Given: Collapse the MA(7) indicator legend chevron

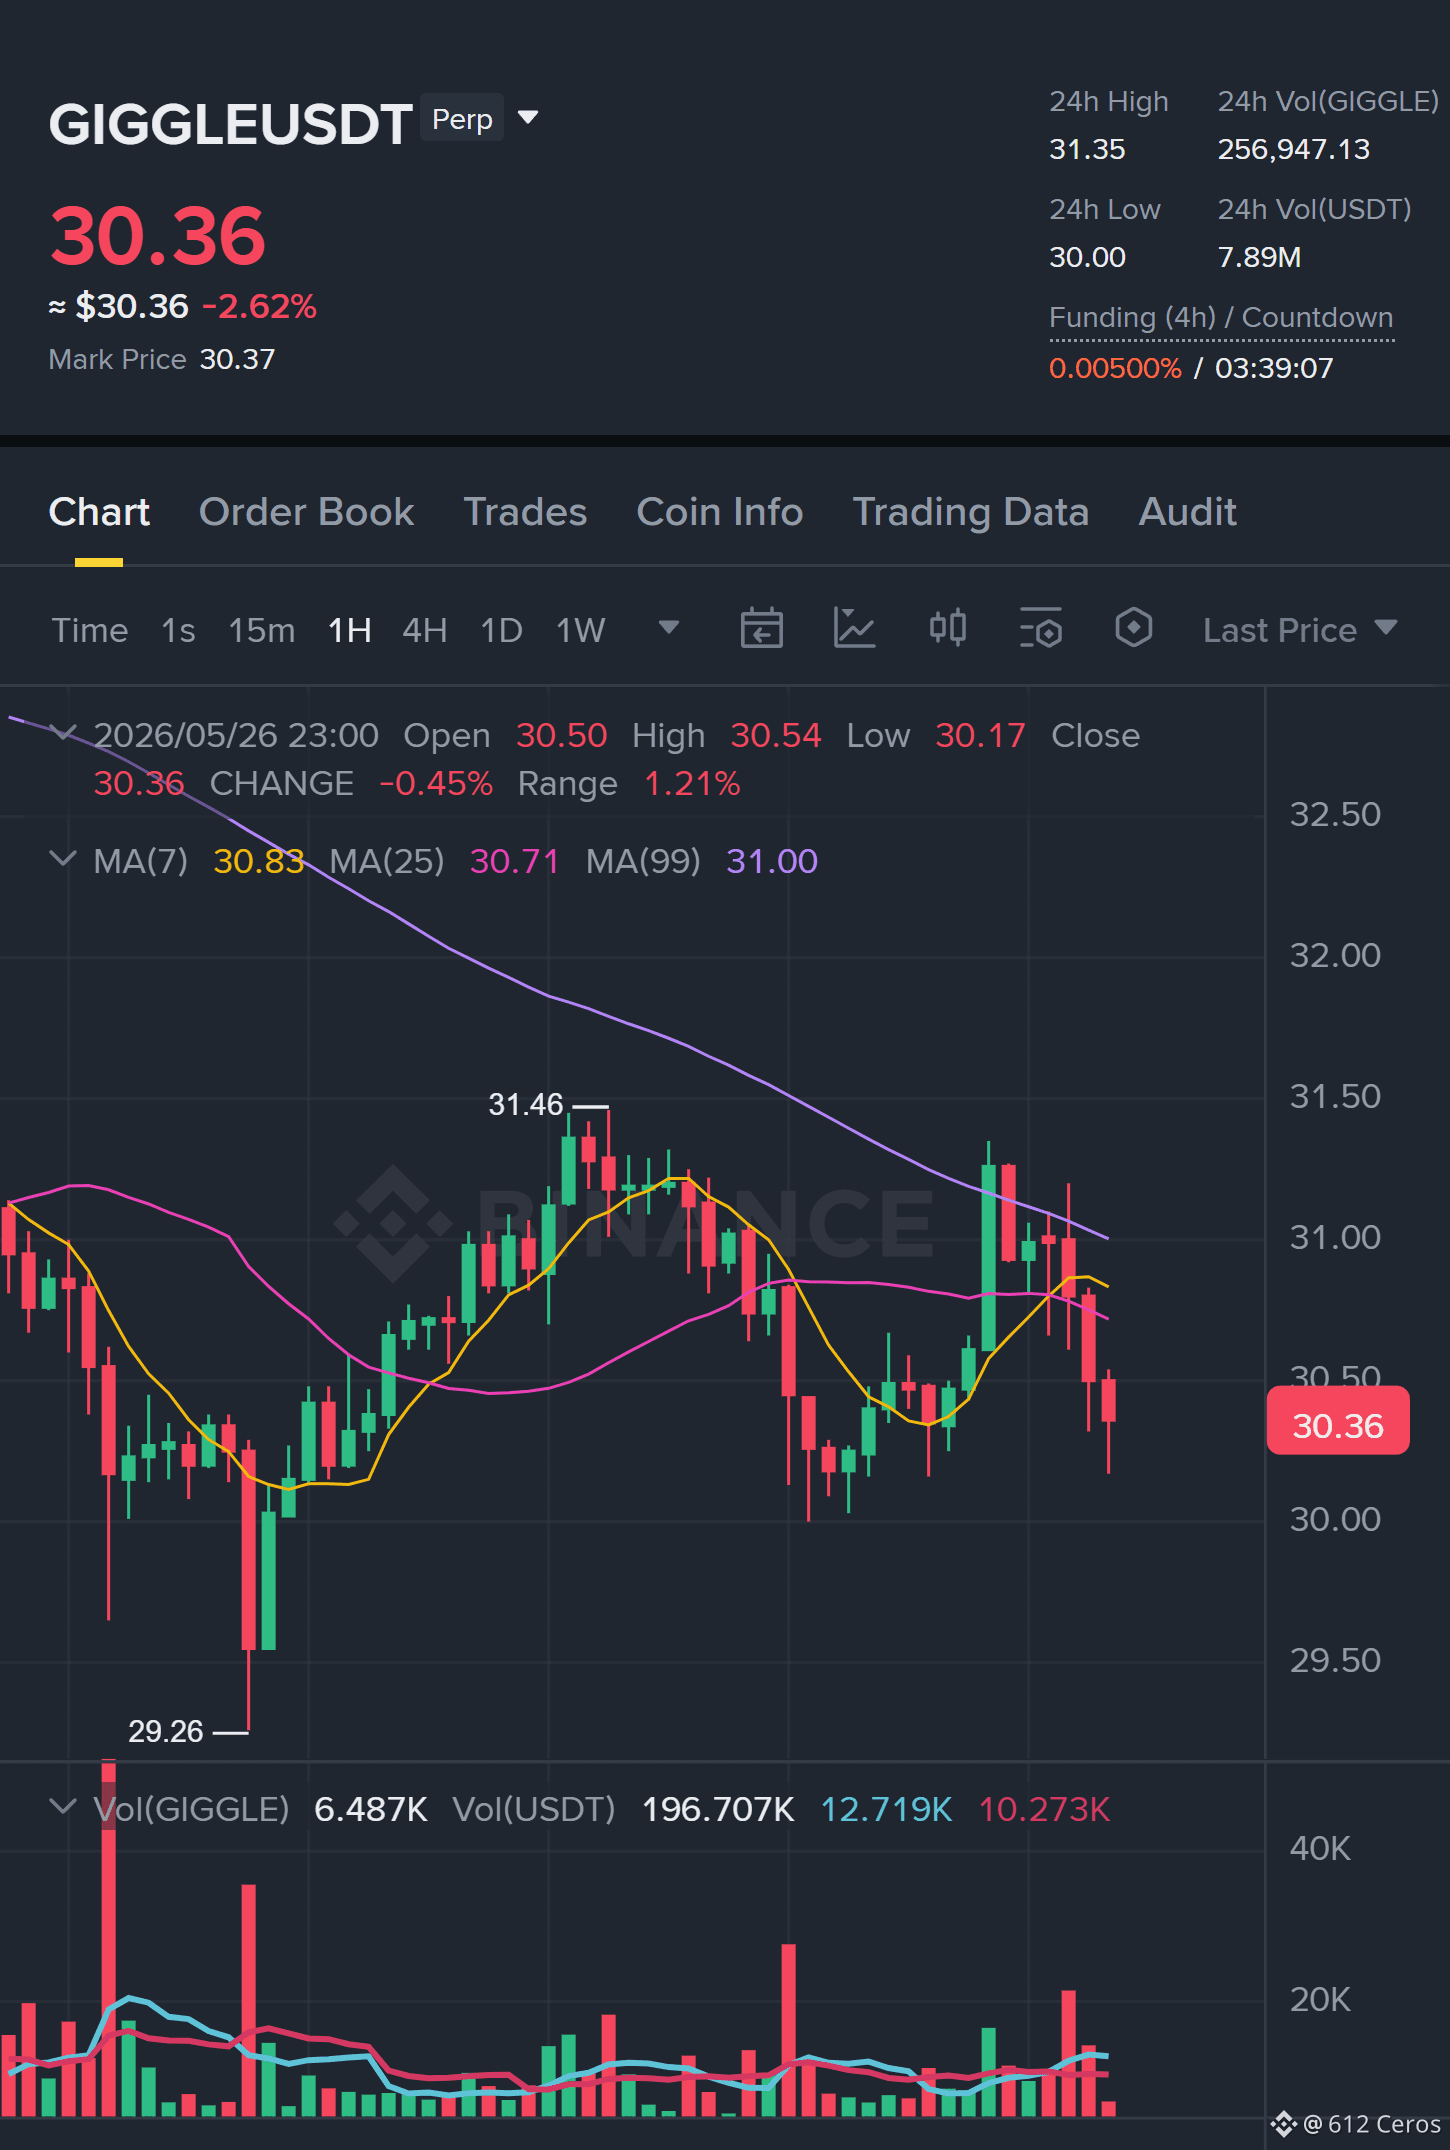Looking at the screenshot, I should (x=62, y=859).
